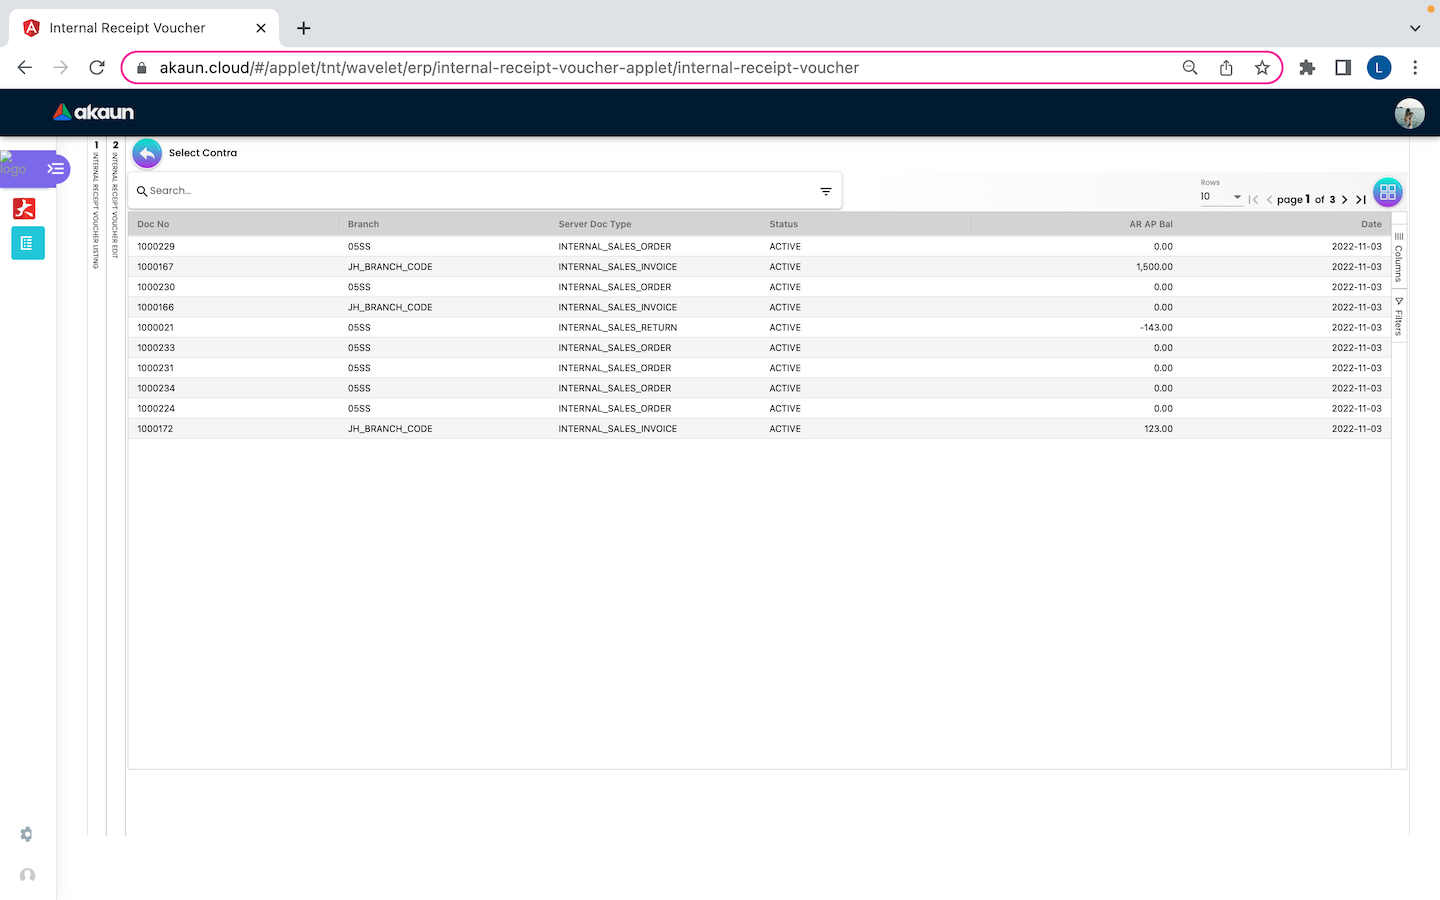Screen dimensions: 1440x900
Task: Open the red PDF applet icon
Action: point(25,208)
